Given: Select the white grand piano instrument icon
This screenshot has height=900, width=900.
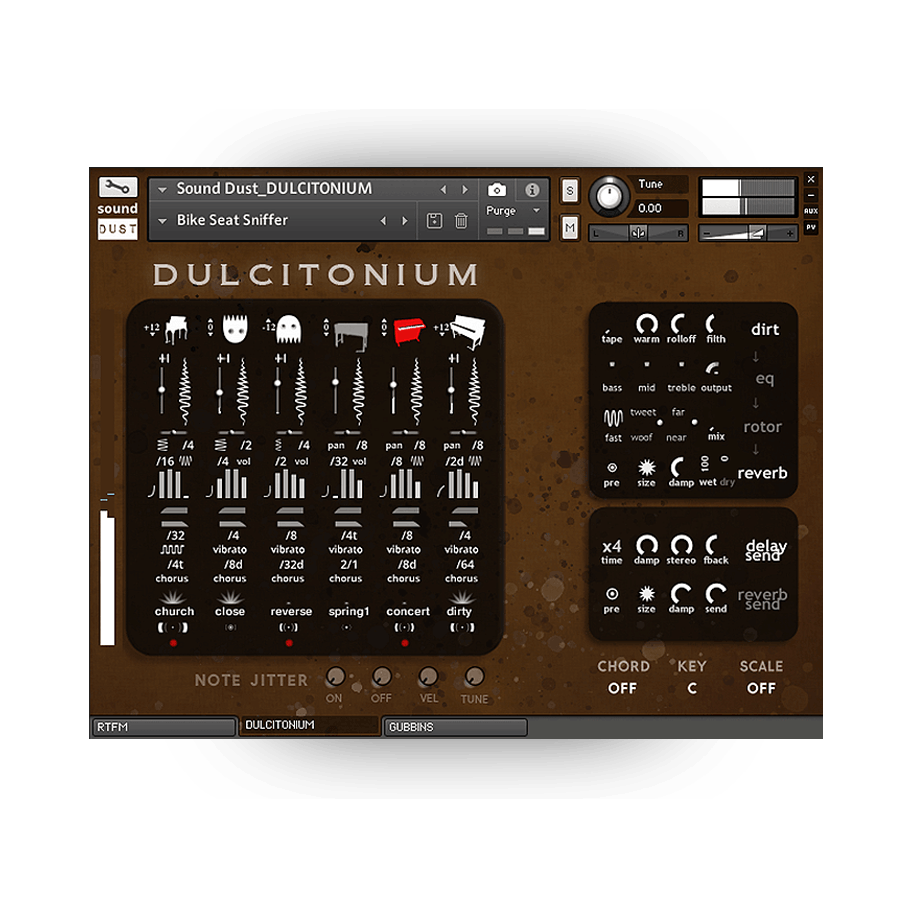Looking at the screenshot, I should click(x=176, y=328).
